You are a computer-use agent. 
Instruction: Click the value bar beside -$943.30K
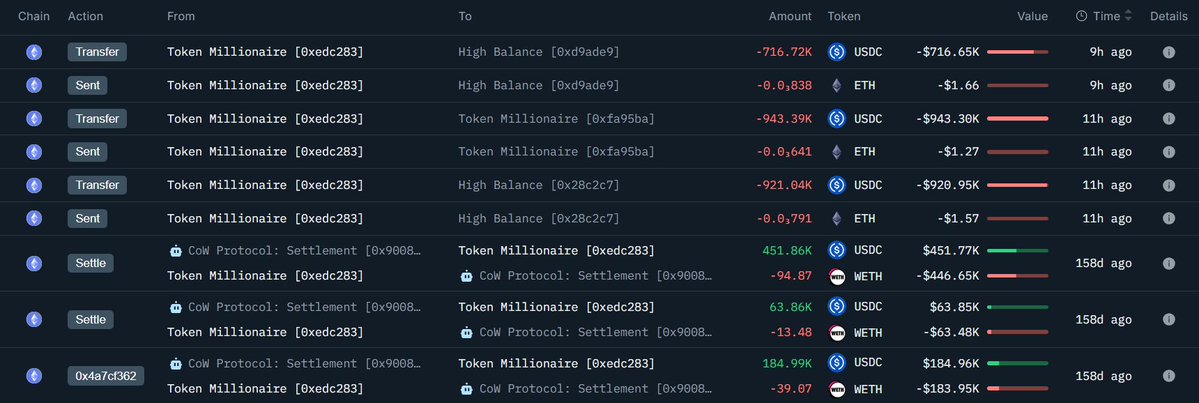[x=1017, y=119]
